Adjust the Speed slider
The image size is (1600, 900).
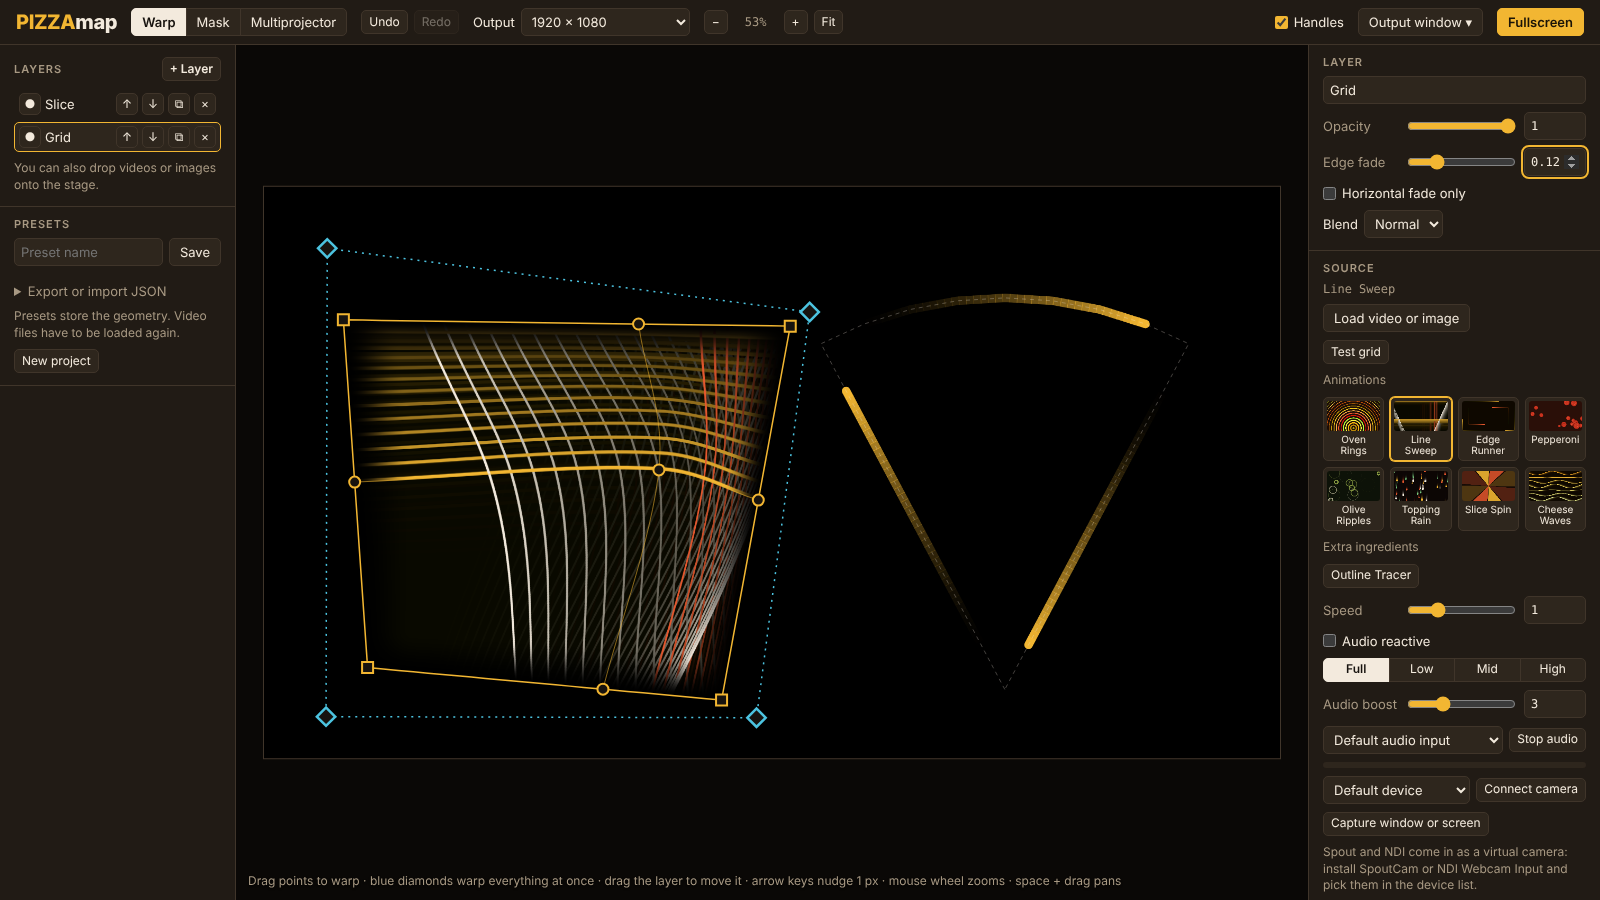click(1461, 610)
